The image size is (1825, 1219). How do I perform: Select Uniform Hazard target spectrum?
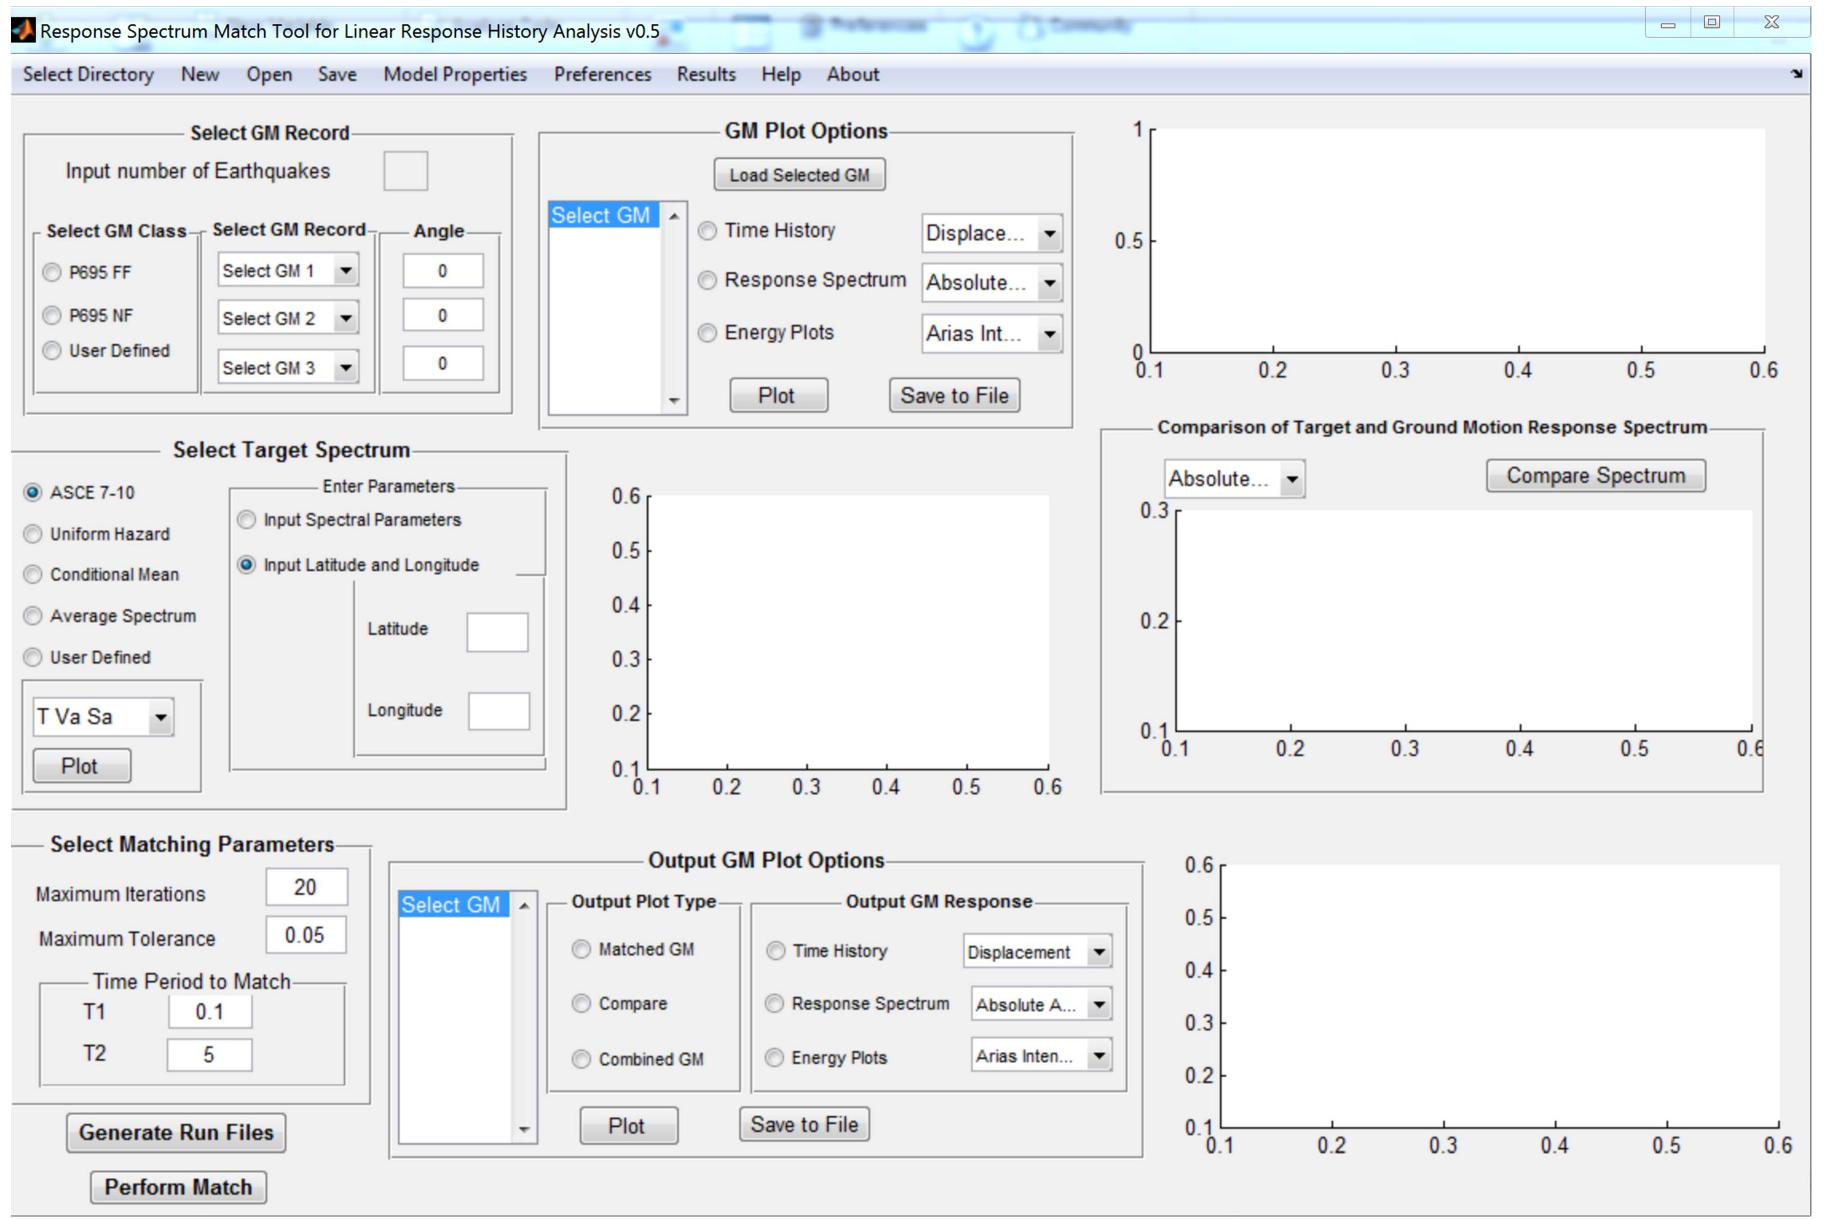[x=33, y=534]
